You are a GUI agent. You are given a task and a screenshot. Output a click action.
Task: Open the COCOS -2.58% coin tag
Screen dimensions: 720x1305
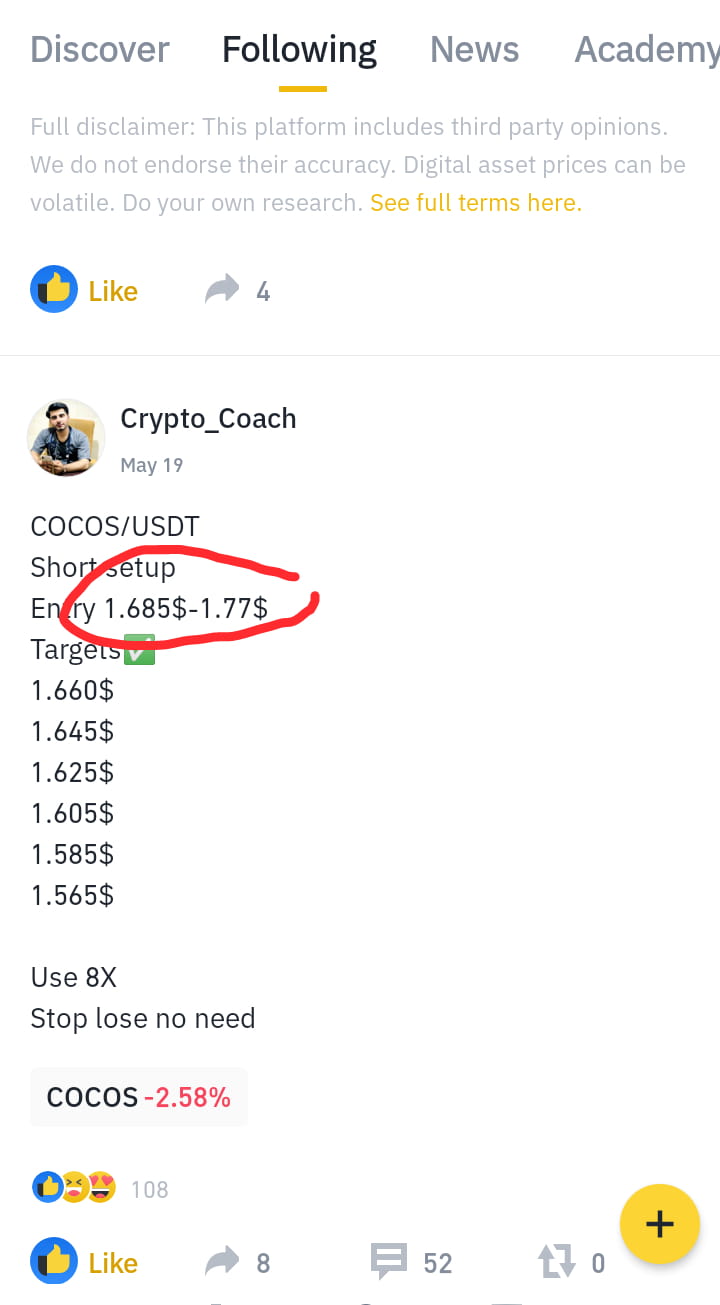(138, 1096)
